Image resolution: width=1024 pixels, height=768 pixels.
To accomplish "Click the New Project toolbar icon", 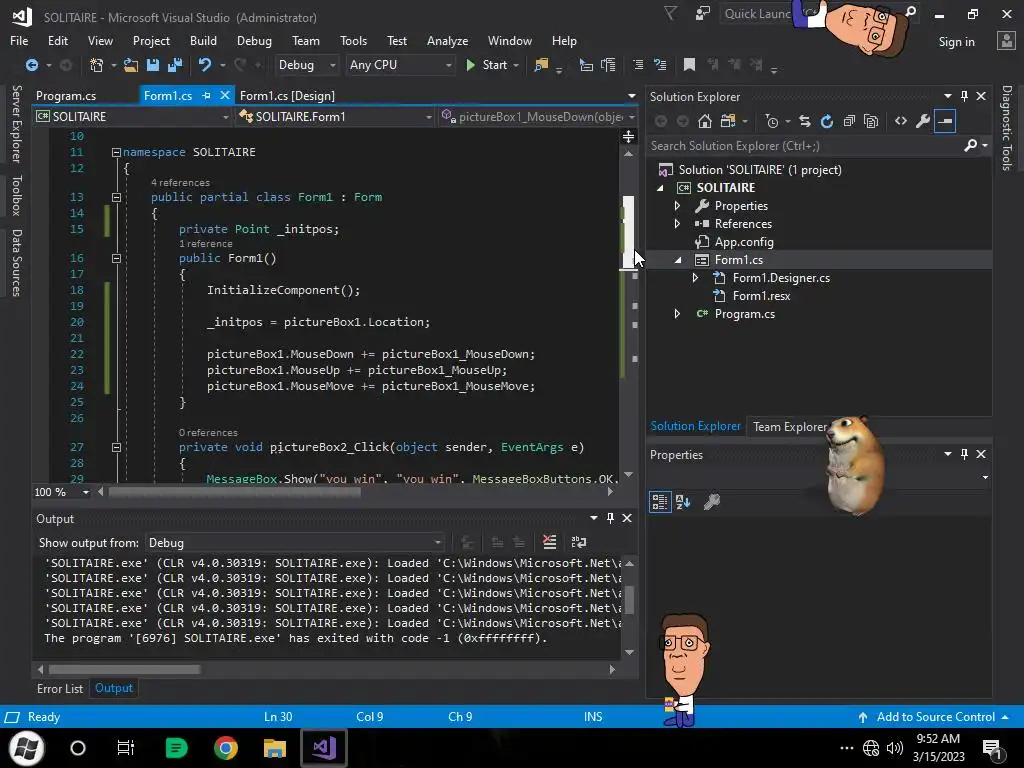I will (97, 65).
